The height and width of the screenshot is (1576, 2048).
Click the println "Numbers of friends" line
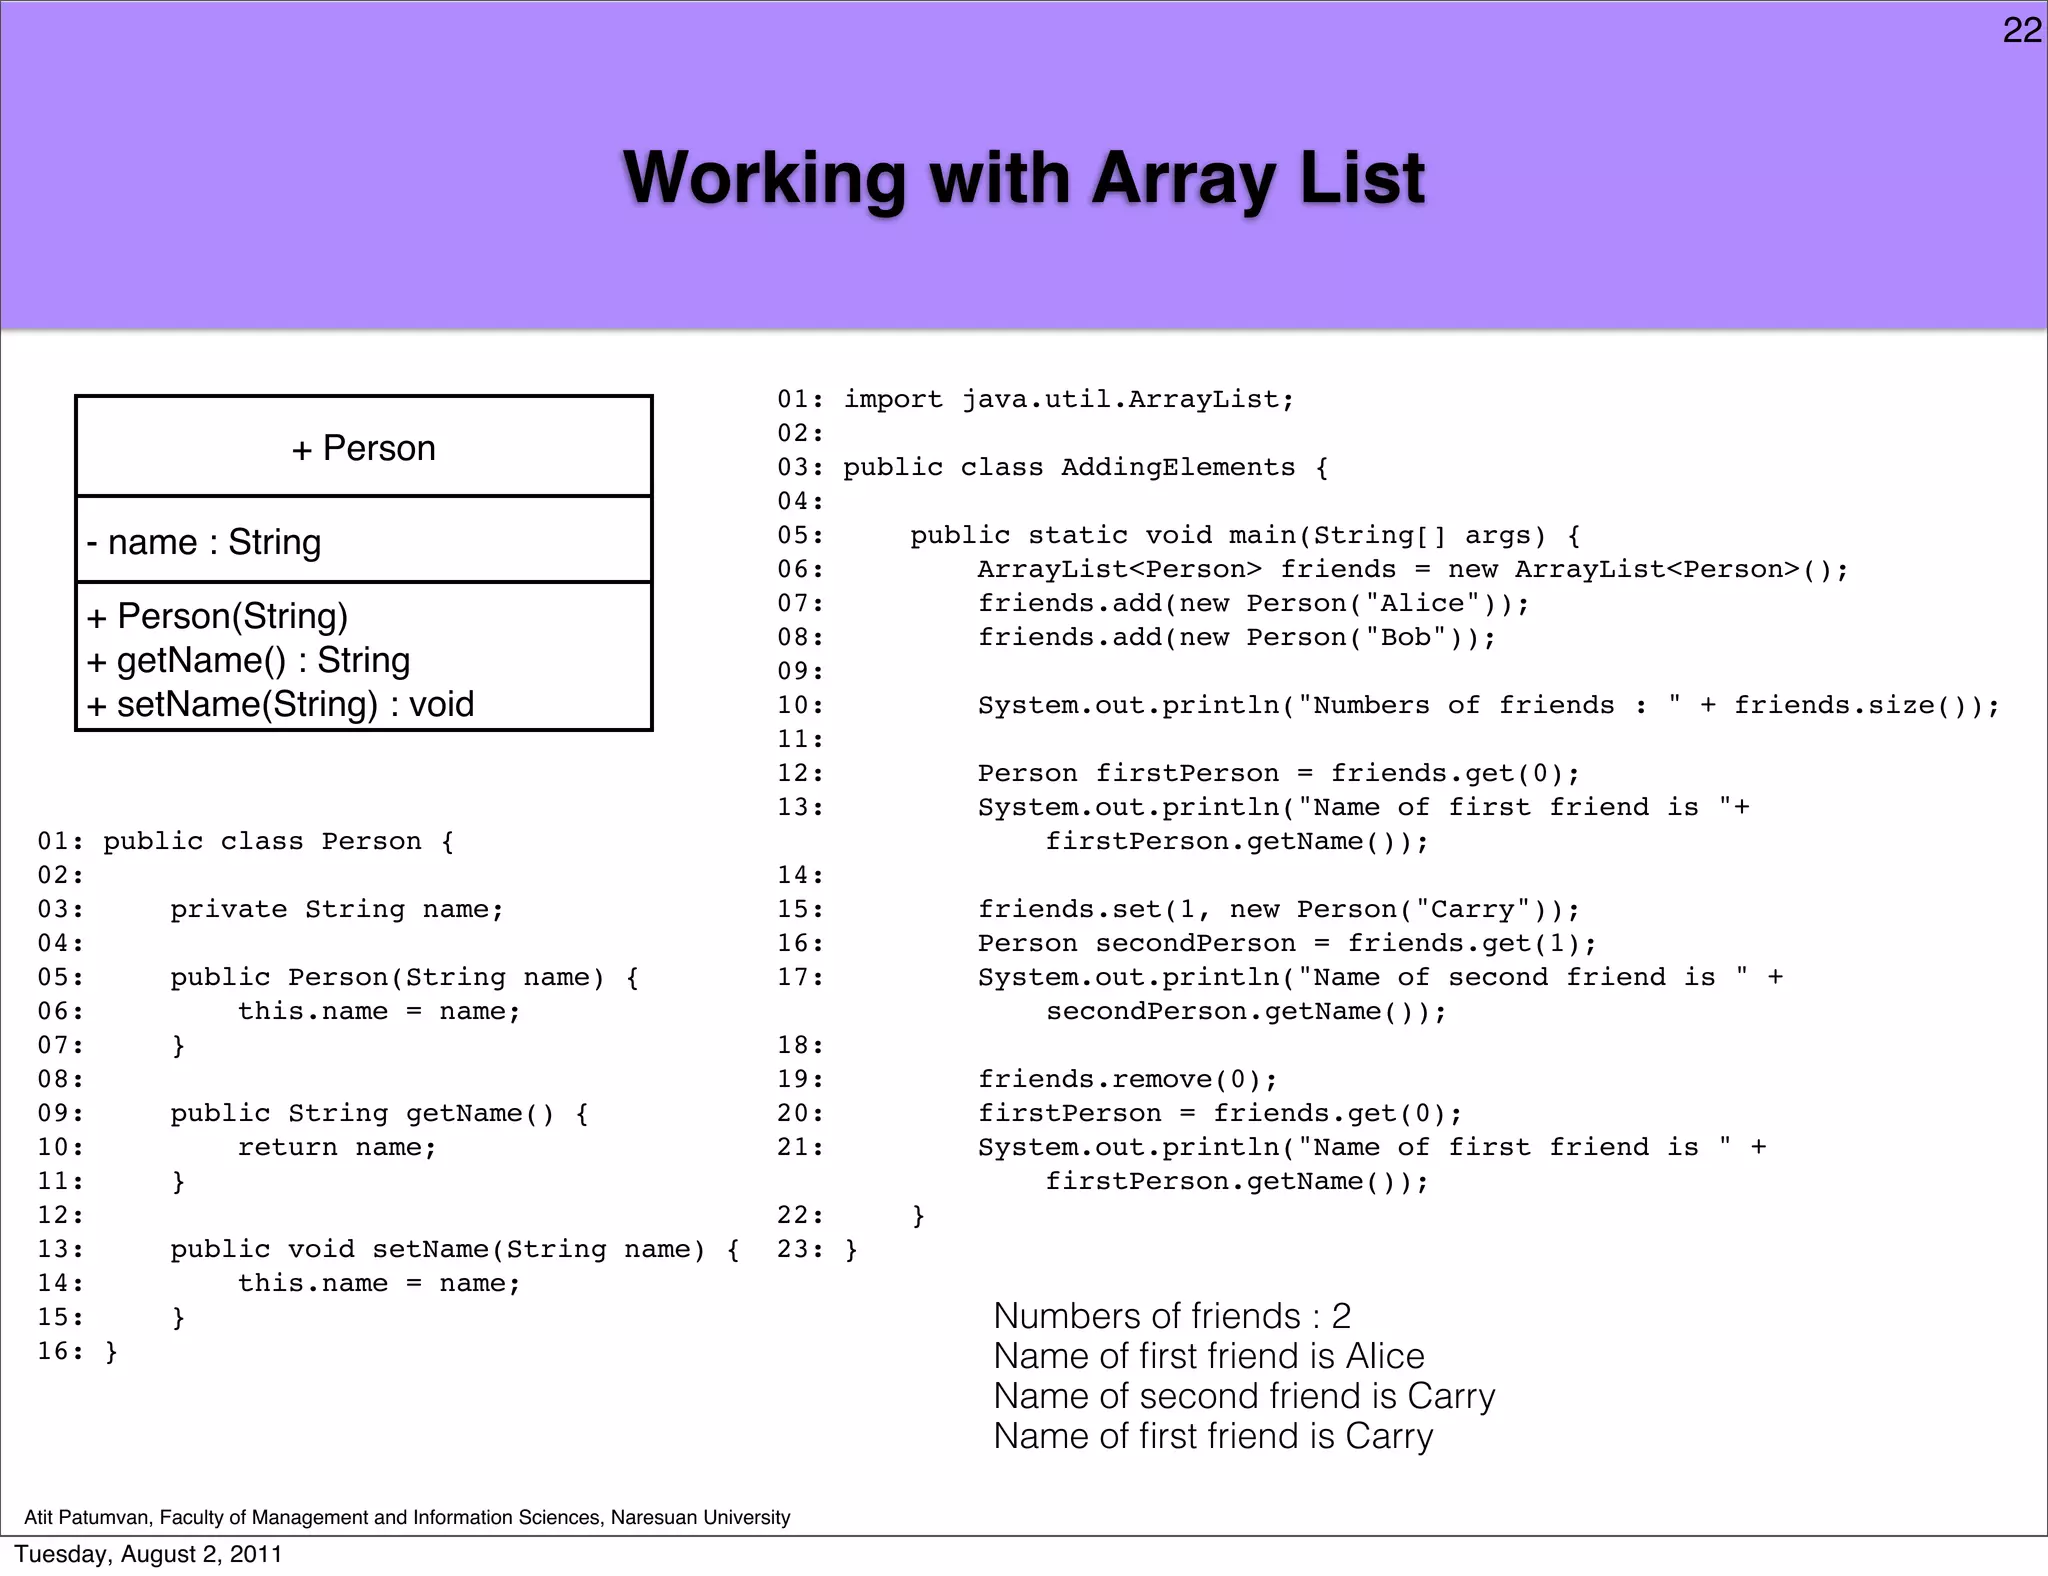tap(1489, 706)
